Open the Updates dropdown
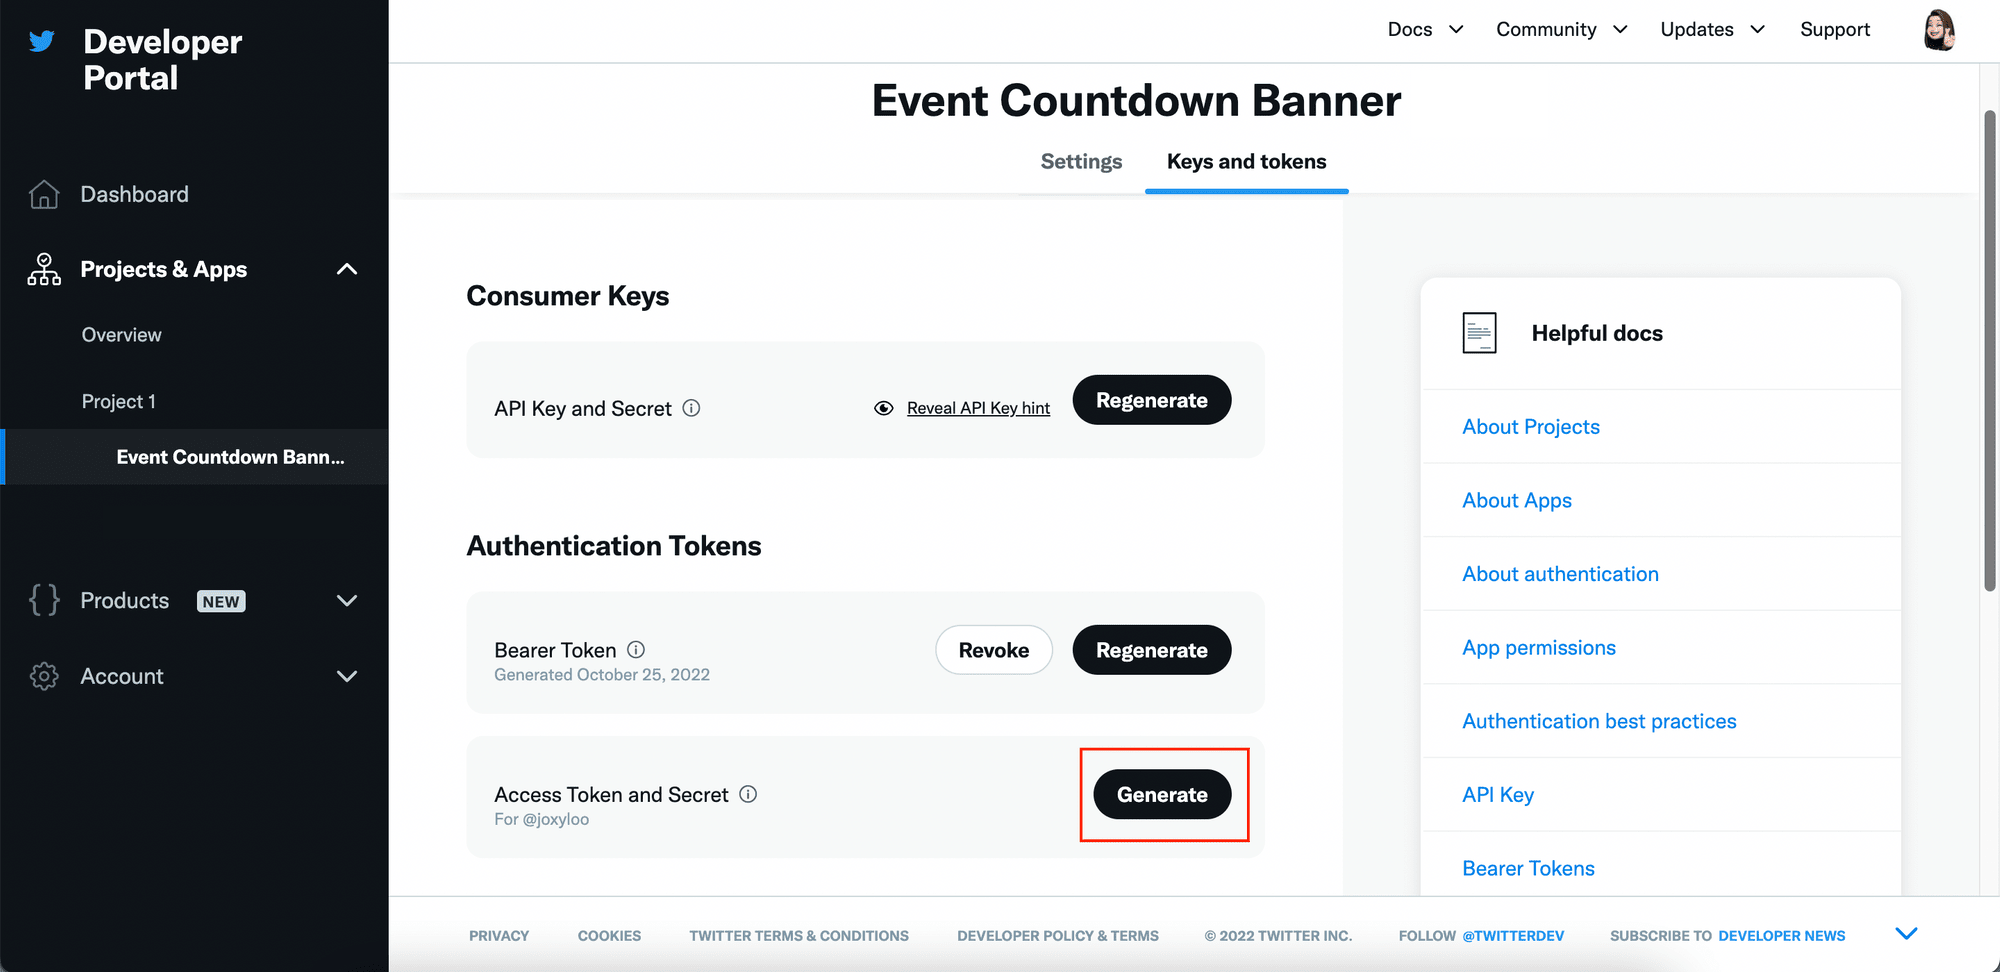 (x=1712, y=29)
